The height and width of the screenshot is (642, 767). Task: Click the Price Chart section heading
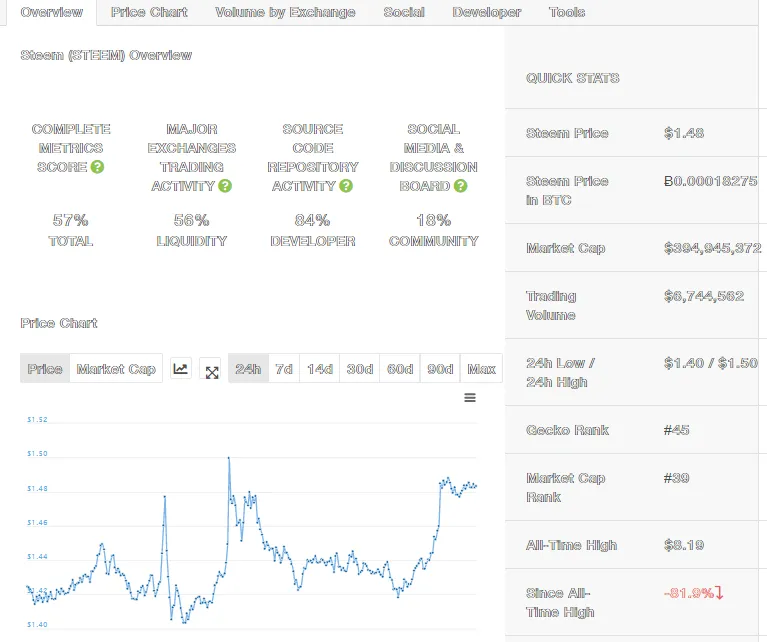pos(59,323)
